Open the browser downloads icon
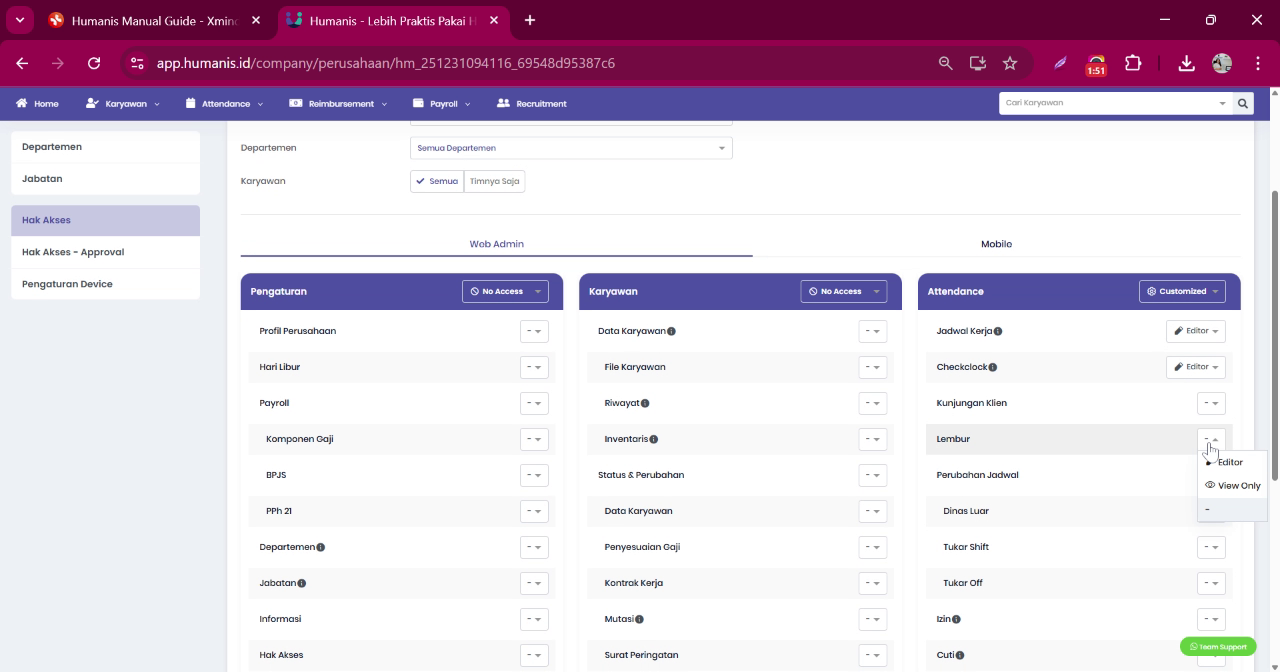Screen dimensions: 1280x672 click(1186, 63)
